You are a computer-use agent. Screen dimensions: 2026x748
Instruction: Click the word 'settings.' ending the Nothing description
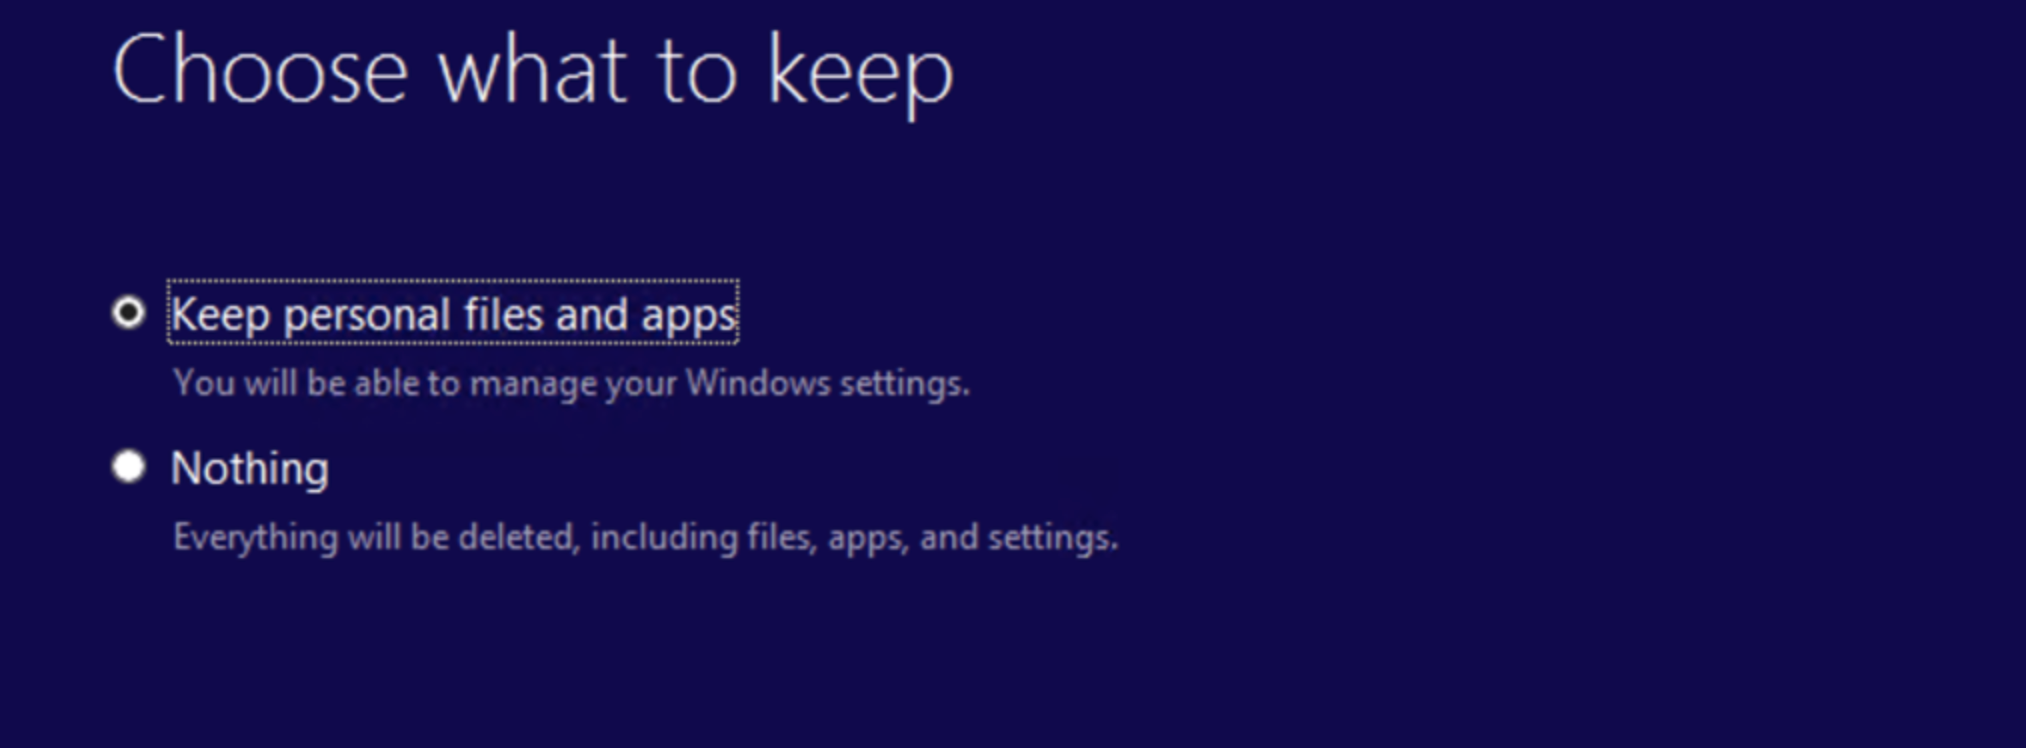click(1053, 539)
